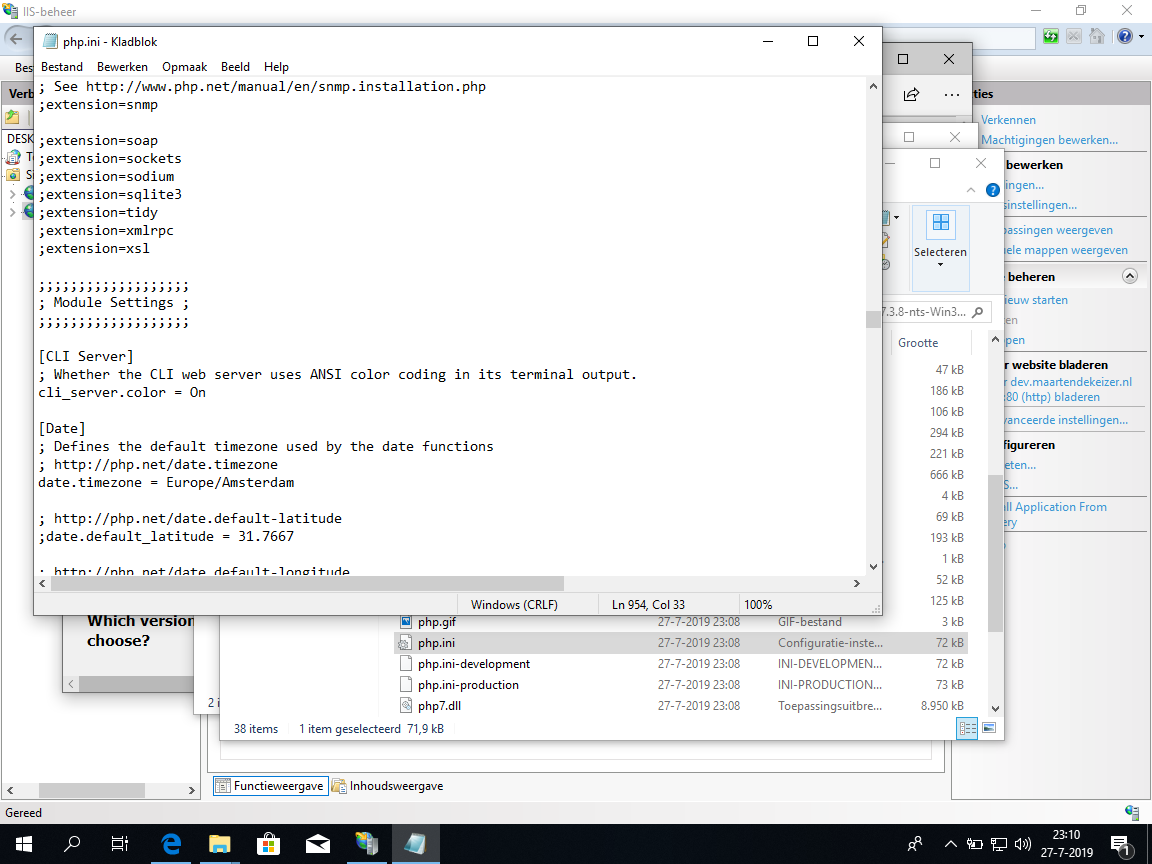
Task: Open Task View on the taskbar
Action: (x=120, y=844)
